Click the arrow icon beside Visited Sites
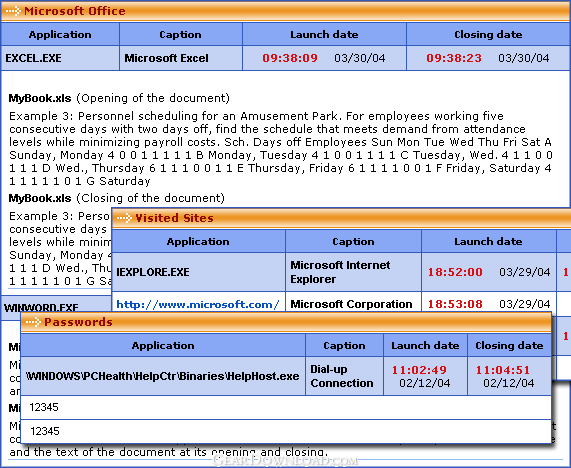Viewport: 571px width, 468px height. coord(124,218)
